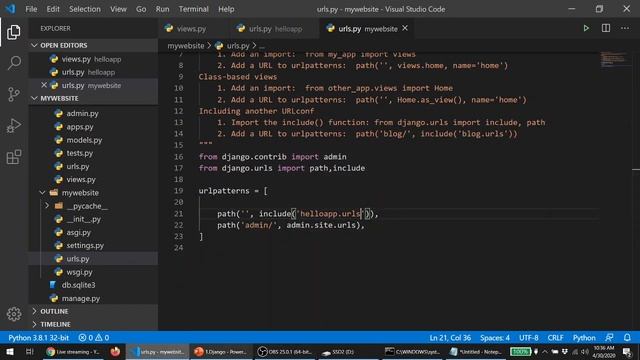Viewport: 640px width, 360px height.
Task: Change language mode from Python
Action: pyautogui.click(x=584, y=338)
